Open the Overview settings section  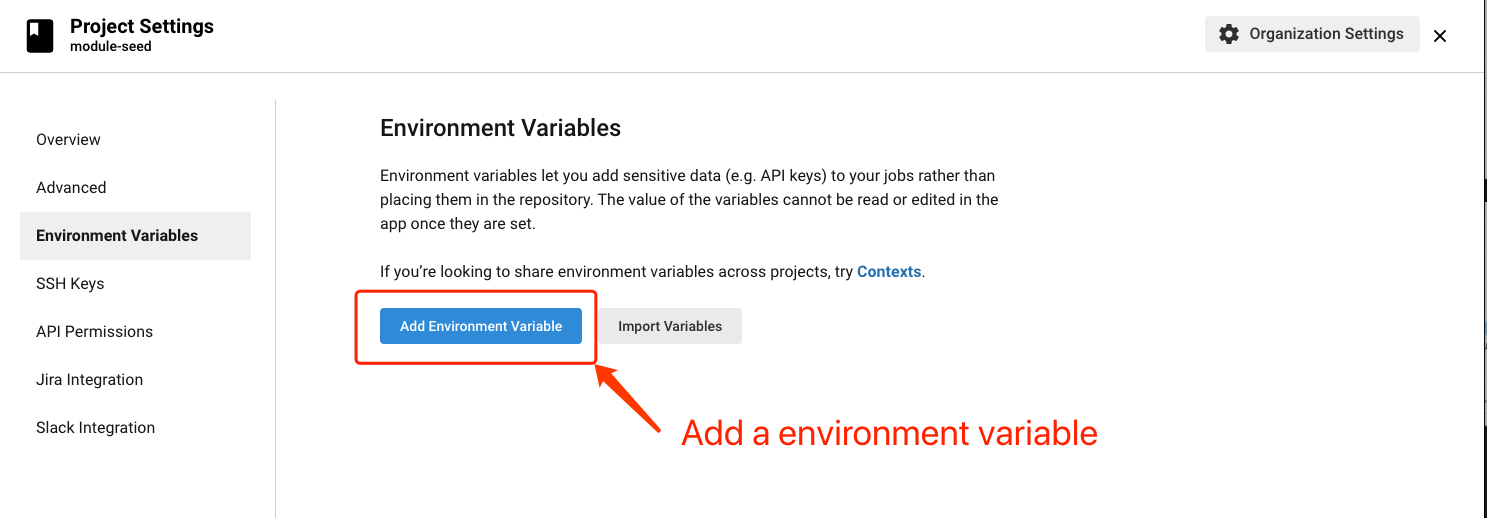pos(68,140)
